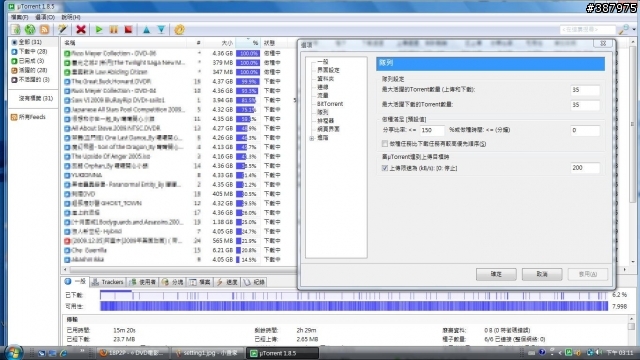The height and width of the screenshot is (360, 640).
Task: Open the 18P2P Firefox taskbar button
Action: (x=133, y=353)
